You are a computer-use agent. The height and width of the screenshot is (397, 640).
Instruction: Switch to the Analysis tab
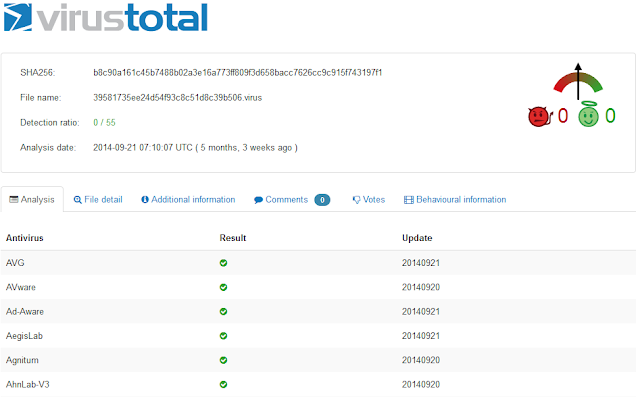[32, 200]
